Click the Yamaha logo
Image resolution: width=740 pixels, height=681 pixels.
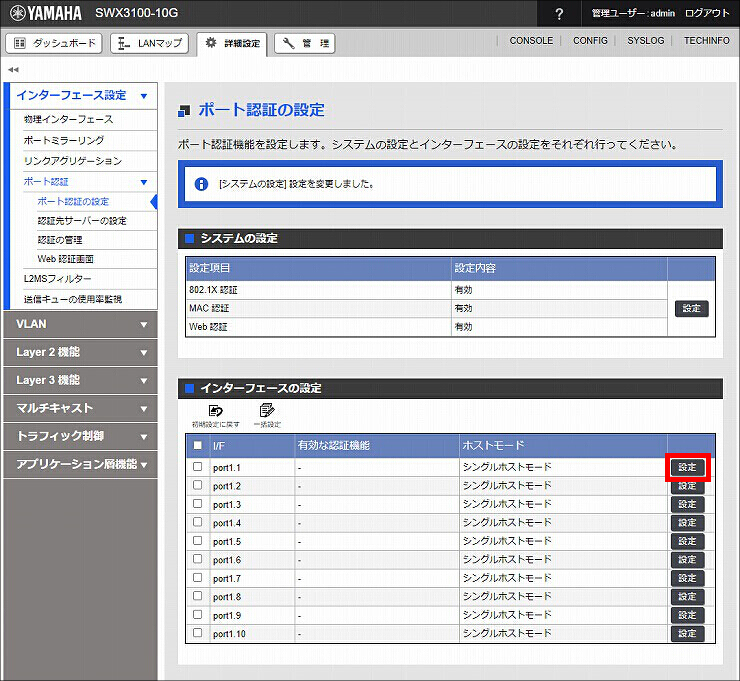pyautogui.click(x=46, y=13)
